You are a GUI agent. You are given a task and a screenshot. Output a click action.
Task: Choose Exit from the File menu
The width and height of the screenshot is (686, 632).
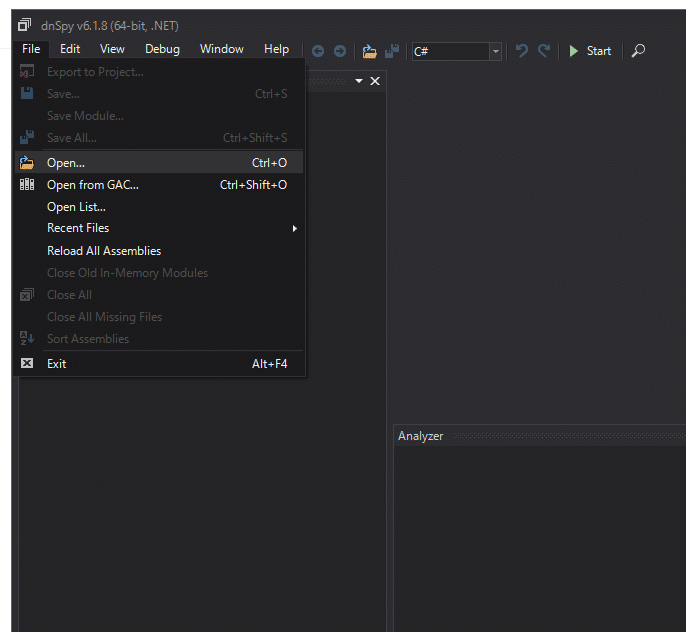(159, 364)
